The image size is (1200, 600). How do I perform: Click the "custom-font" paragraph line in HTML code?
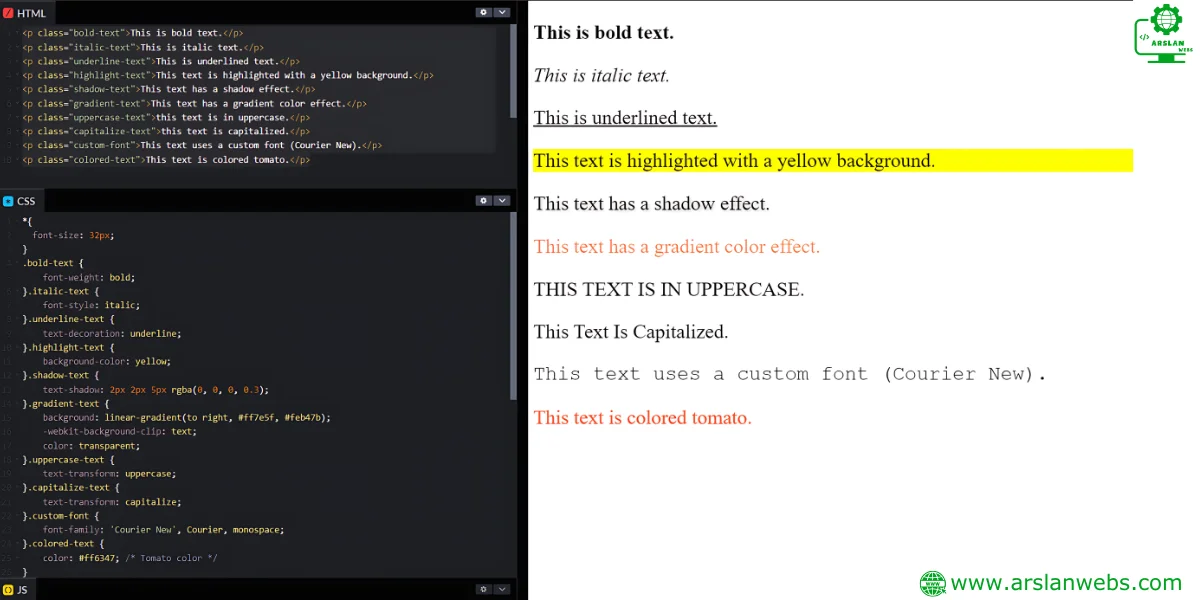(202, 145)
